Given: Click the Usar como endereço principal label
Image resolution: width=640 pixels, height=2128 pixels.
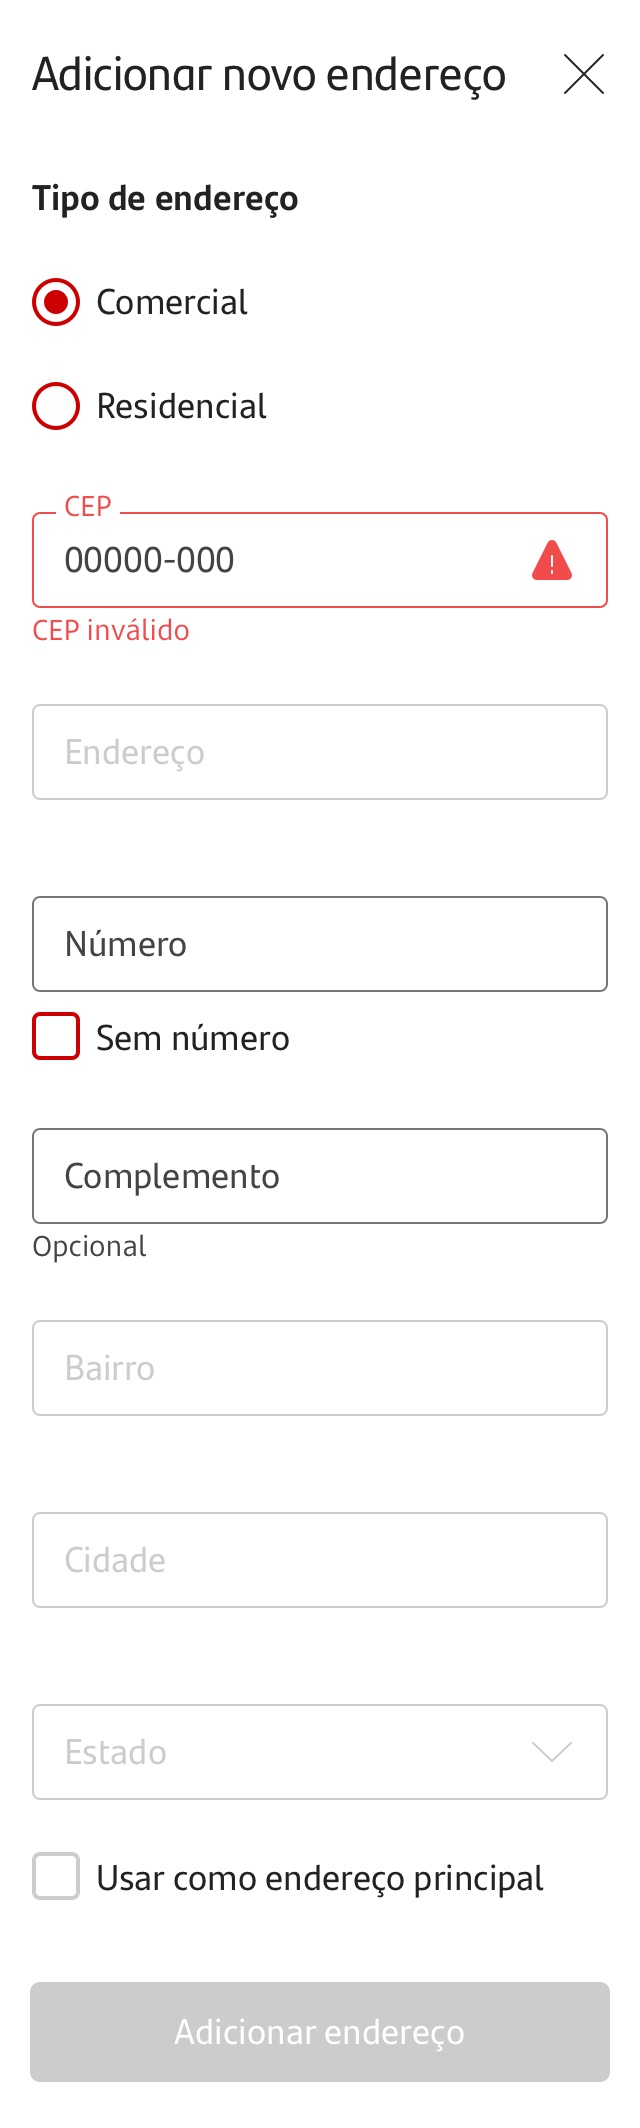Looking at the screenshot, I should [x=320, y=1878].
